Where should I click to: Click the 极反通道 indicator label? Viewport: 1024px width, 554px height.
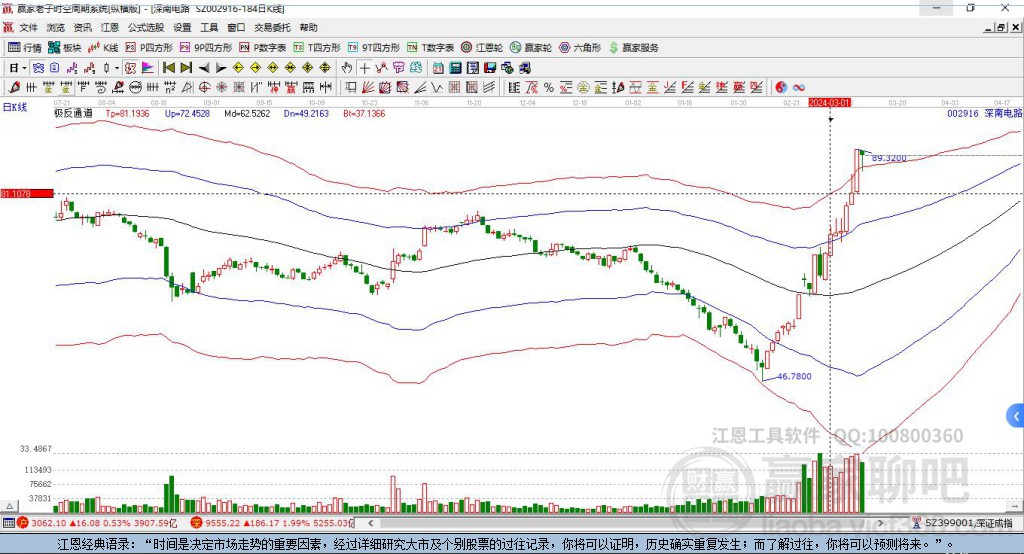[73, 113]
